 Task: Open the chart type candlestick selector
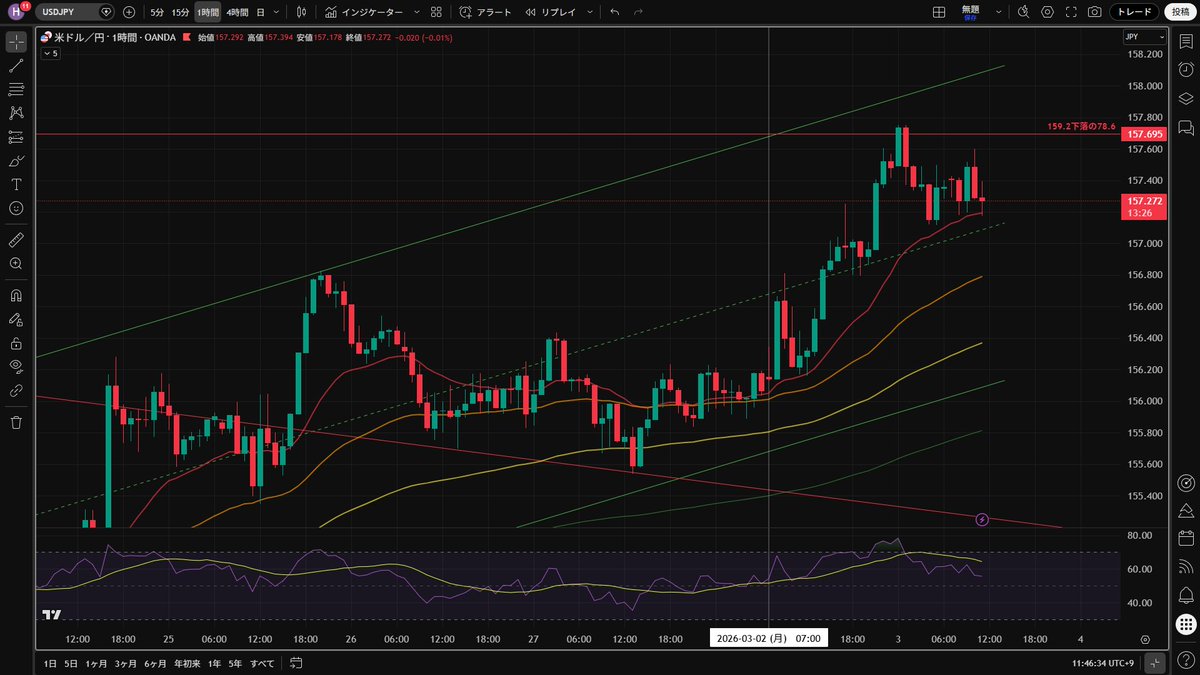(x=302, y=12)
